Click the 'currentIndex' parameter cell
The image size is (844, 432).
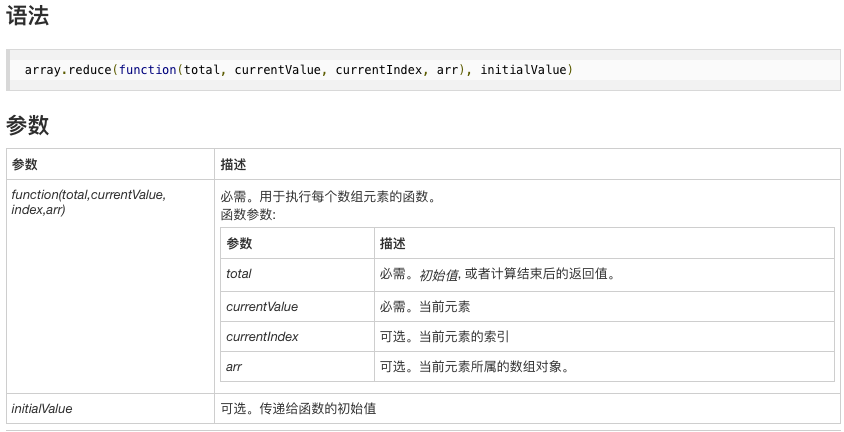(297, 337)
